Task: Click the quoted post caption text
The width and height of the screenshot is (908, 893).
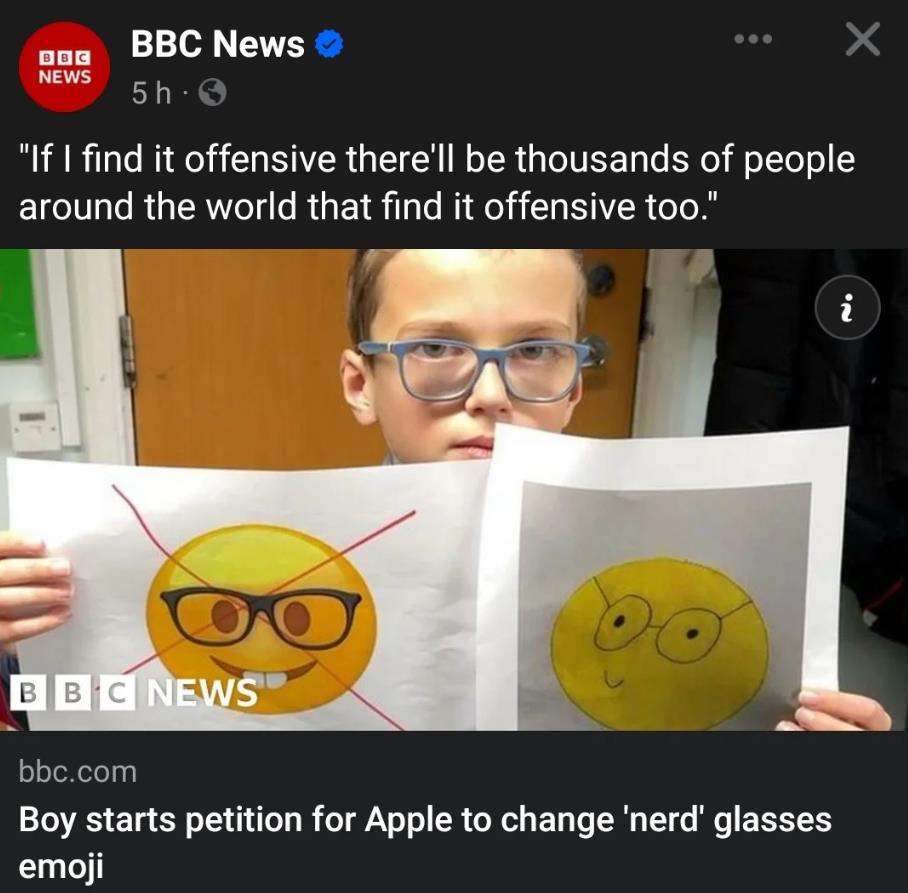Action: click(x=436, y=183)
